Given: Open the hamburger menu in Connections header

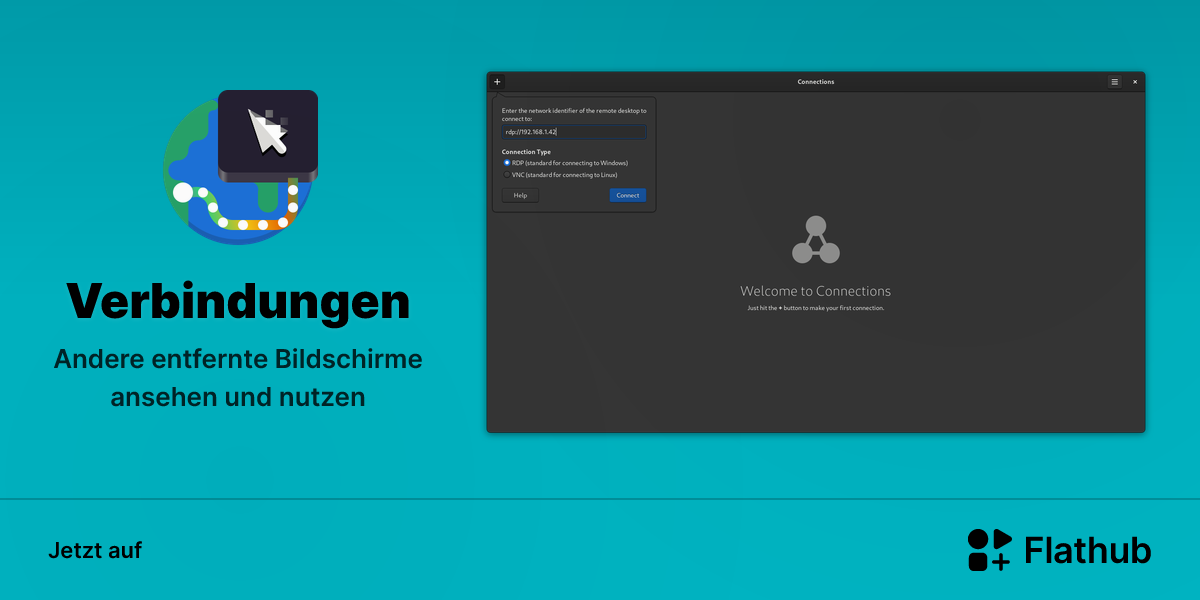Looking at the screenshot, I should [x=1114, y=82].
